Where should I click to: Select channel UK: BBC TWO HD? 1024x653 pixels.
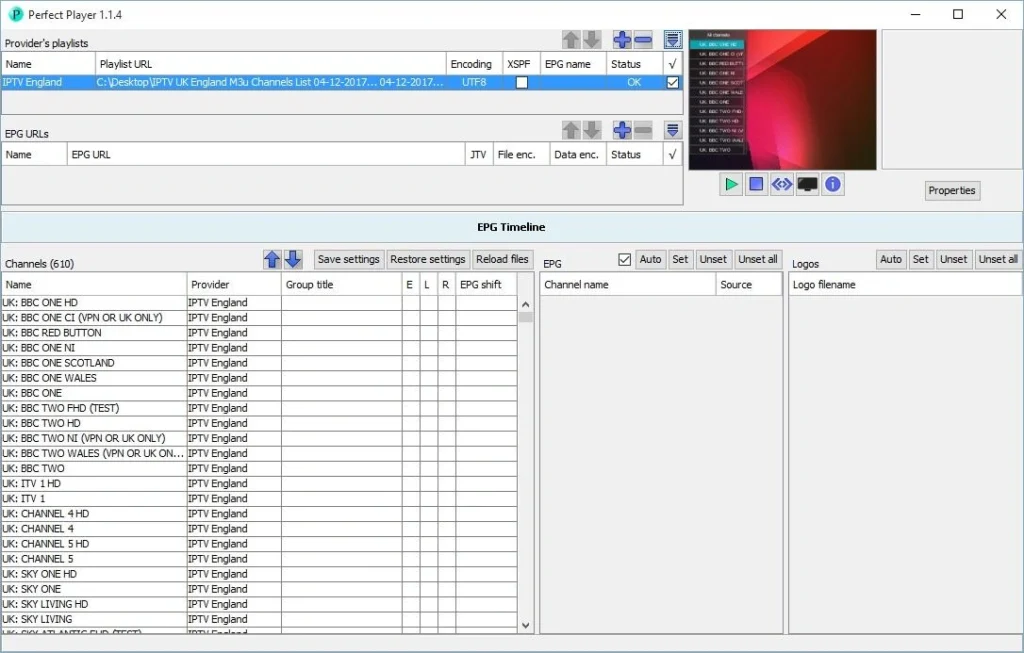click(x=94, y=423)
